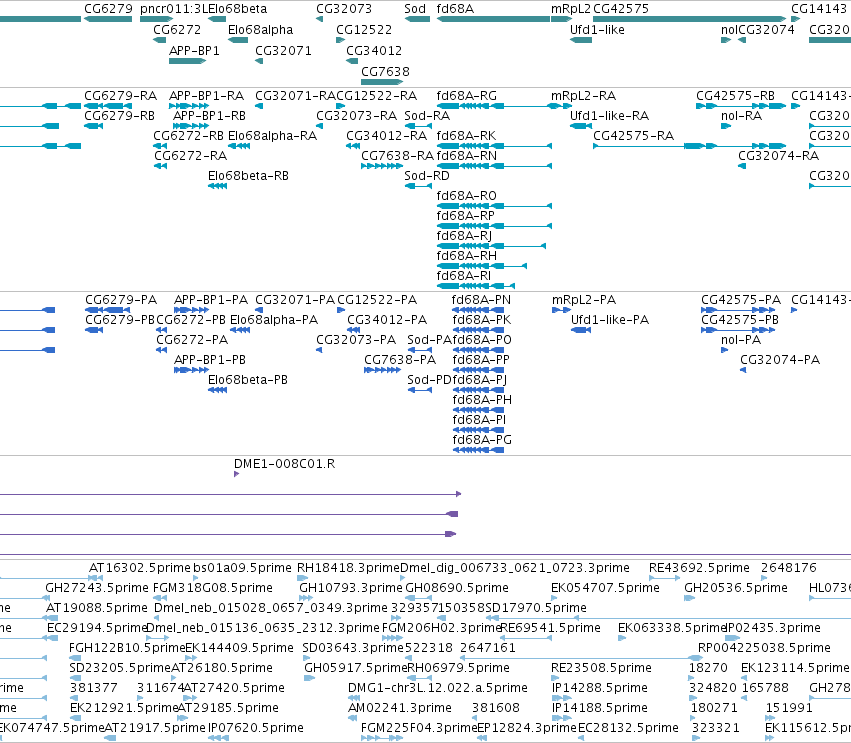This screenshot has width=851, height=743.
Task: Select the CG42575-PB protein label
Action: tap(740, 320)
